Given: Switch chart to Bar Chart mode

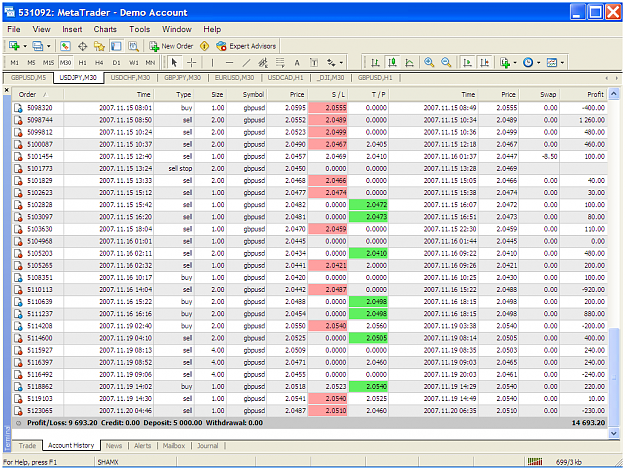Looking at the screenshot, I should click(x=375, y=63).
